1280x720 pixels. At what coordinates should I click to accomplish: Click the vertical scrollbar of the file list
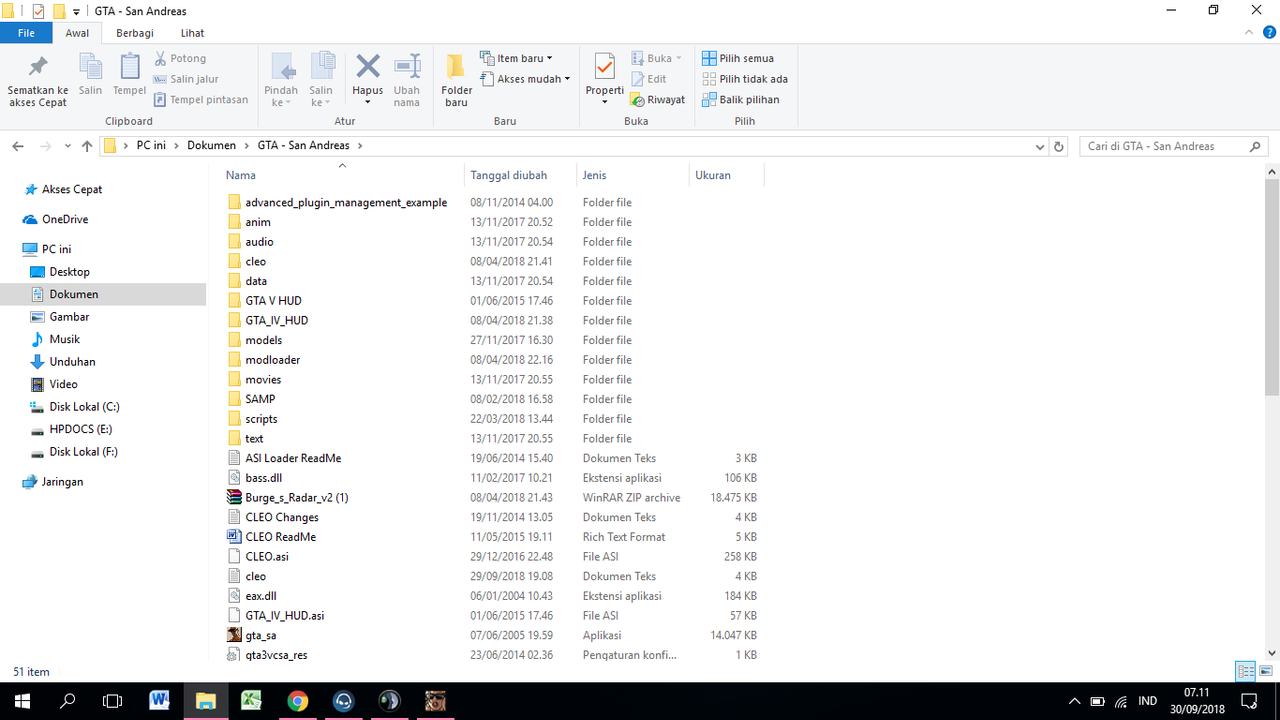[x=1272, y=287]
